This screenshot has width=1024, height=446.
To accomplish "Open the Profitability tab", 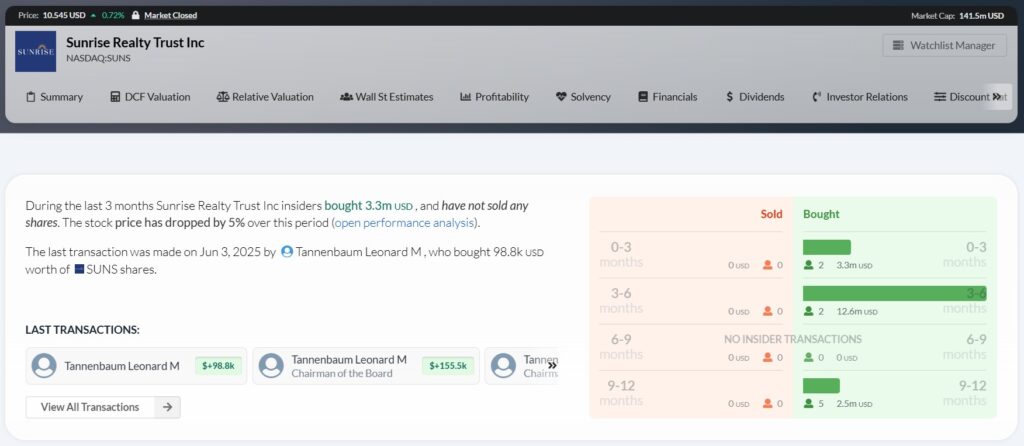I will [494, 97].
